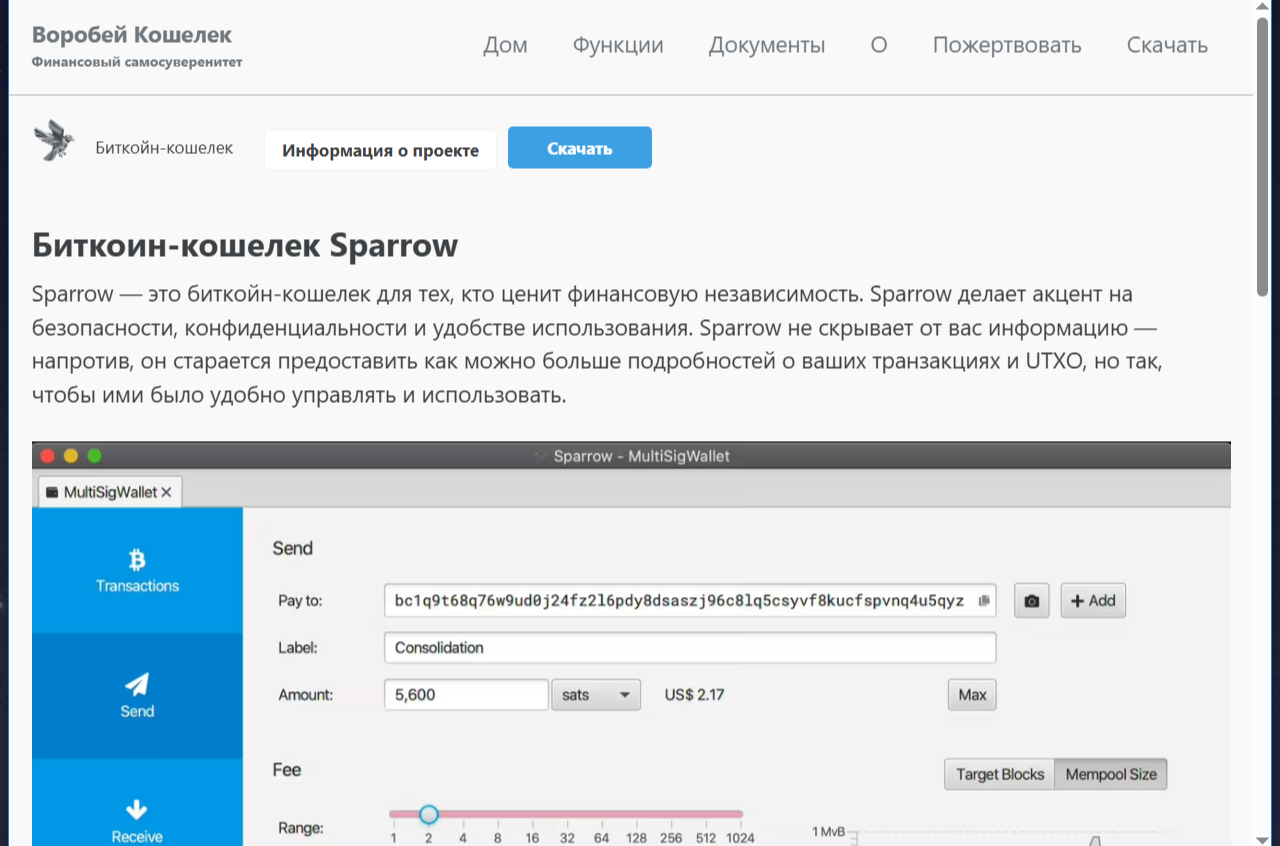Viewport: 1280px width, 846px height.
Task: Open the Функции navigation menu item
Action: (618, 45)
